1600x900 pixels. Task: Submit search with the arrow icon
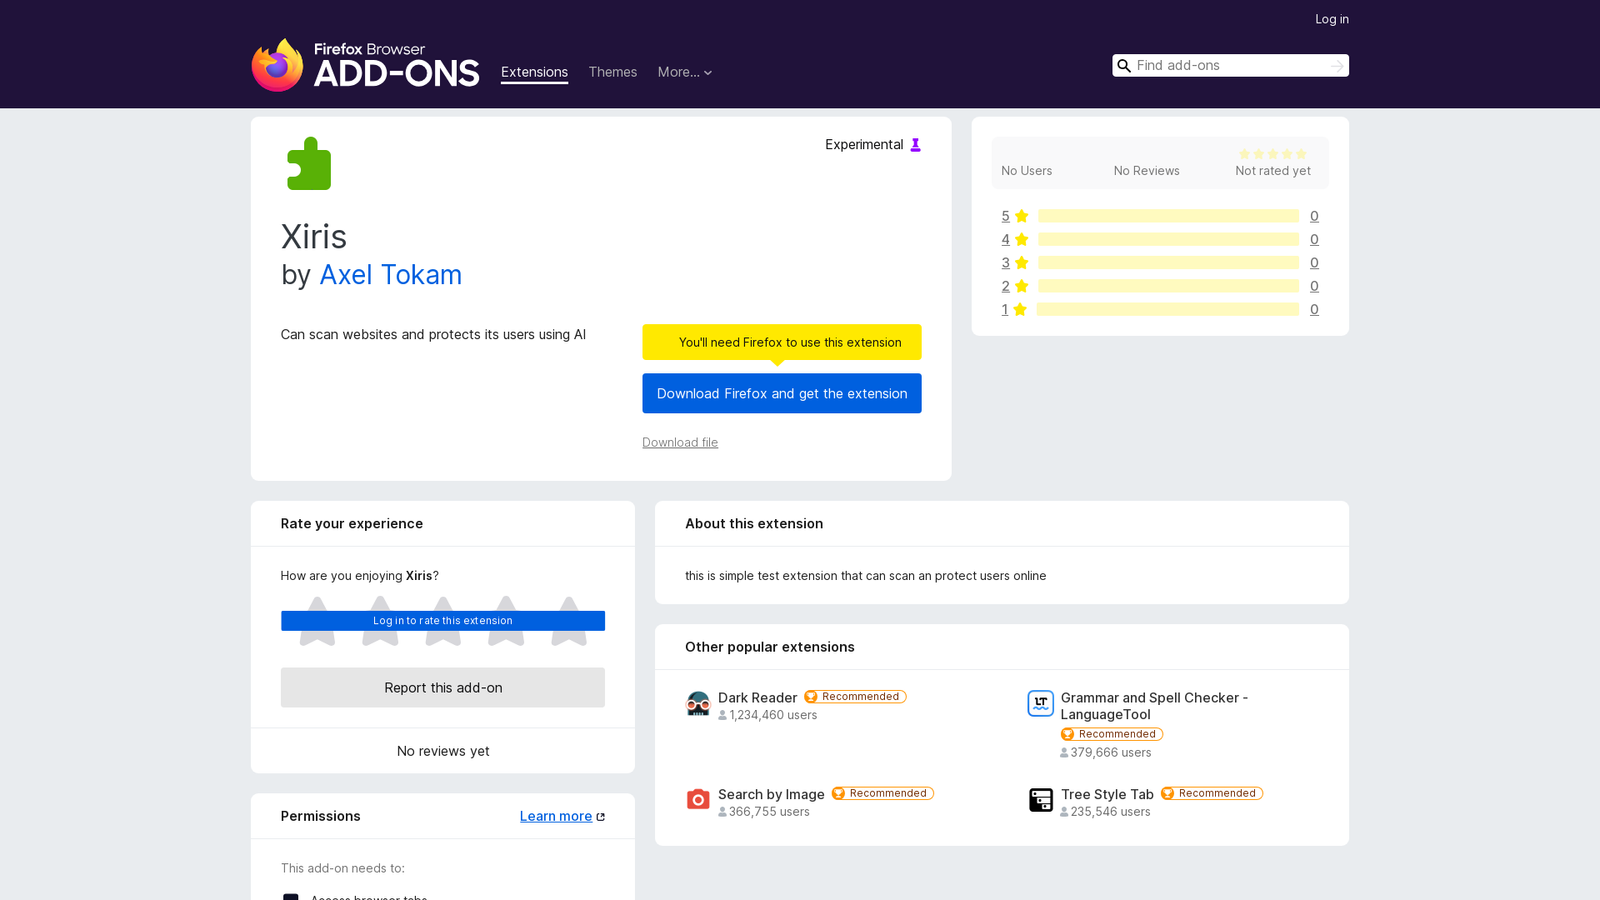coord(1337,66)
